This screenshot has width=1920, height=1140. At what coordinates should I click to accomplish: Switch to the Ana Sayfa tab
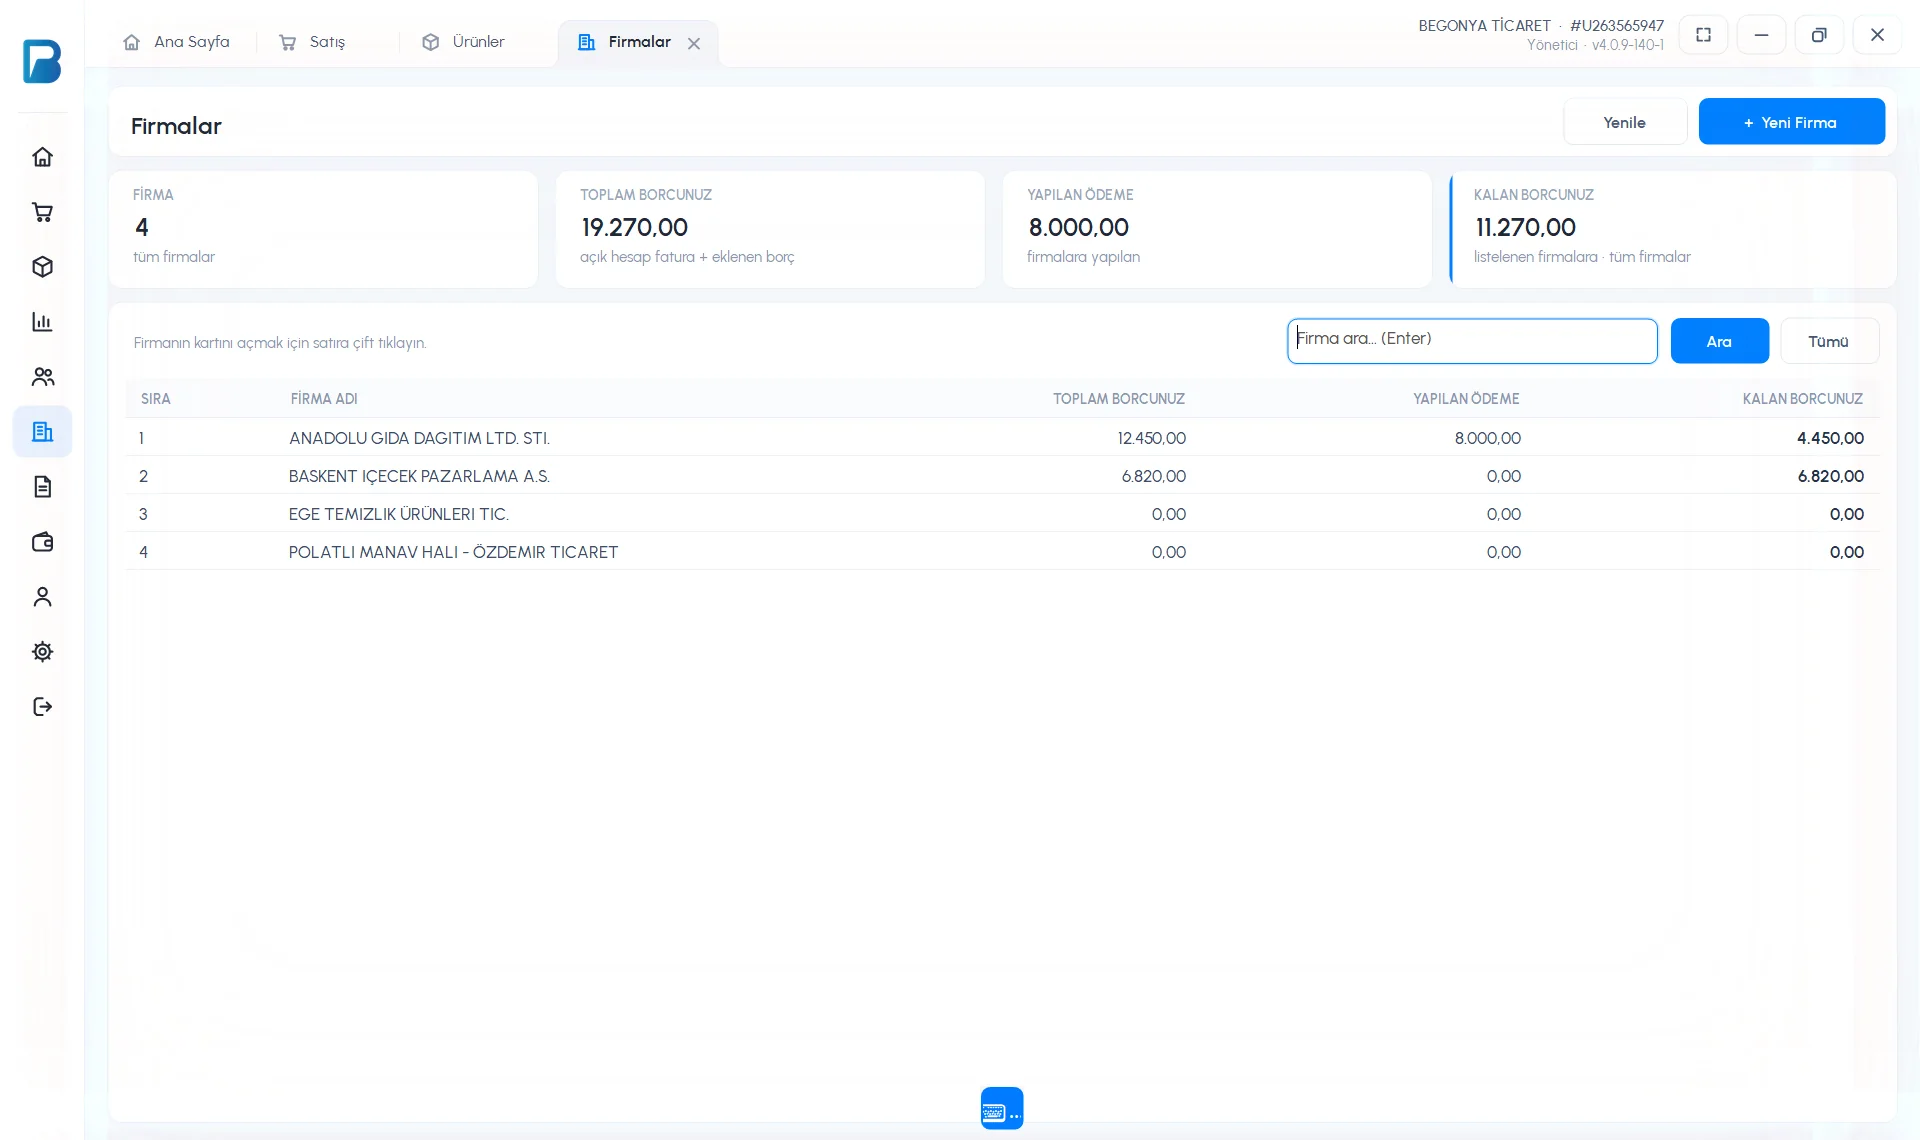tap(177, 42)
